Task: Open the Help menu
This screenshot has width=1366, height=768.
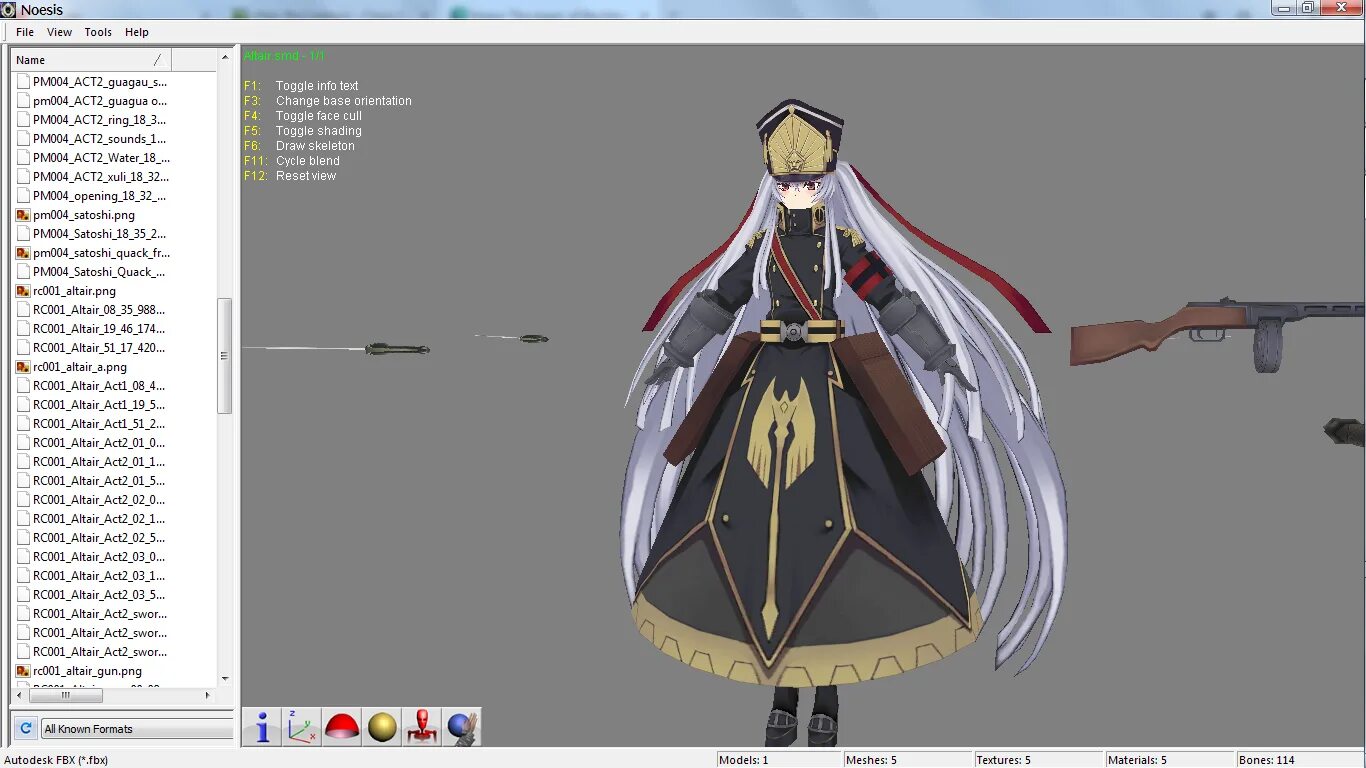Action: (137, 32)
